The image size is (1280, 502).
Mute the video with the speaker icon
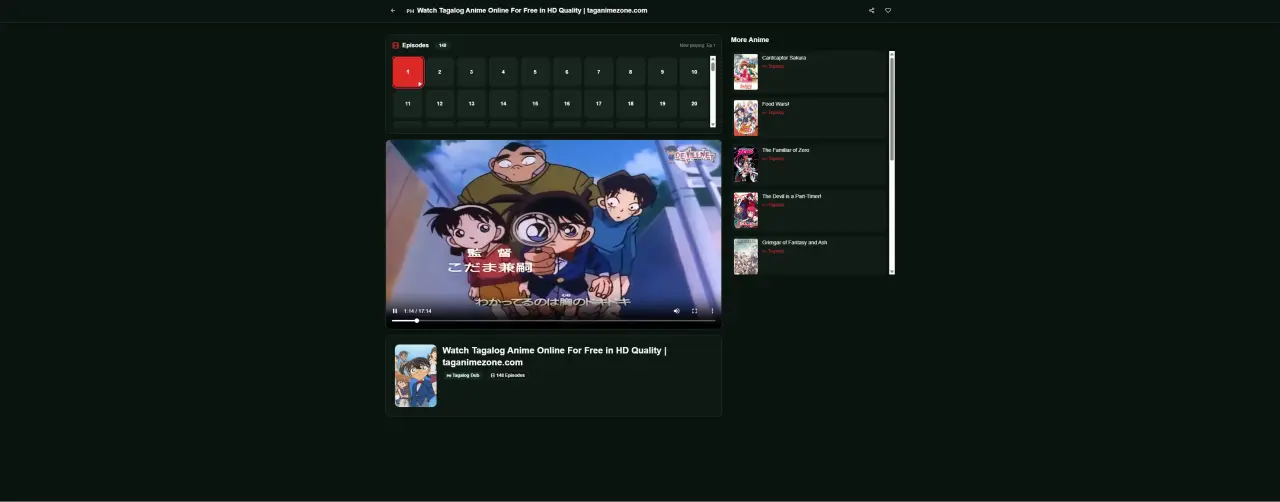[x=676, y=311]
